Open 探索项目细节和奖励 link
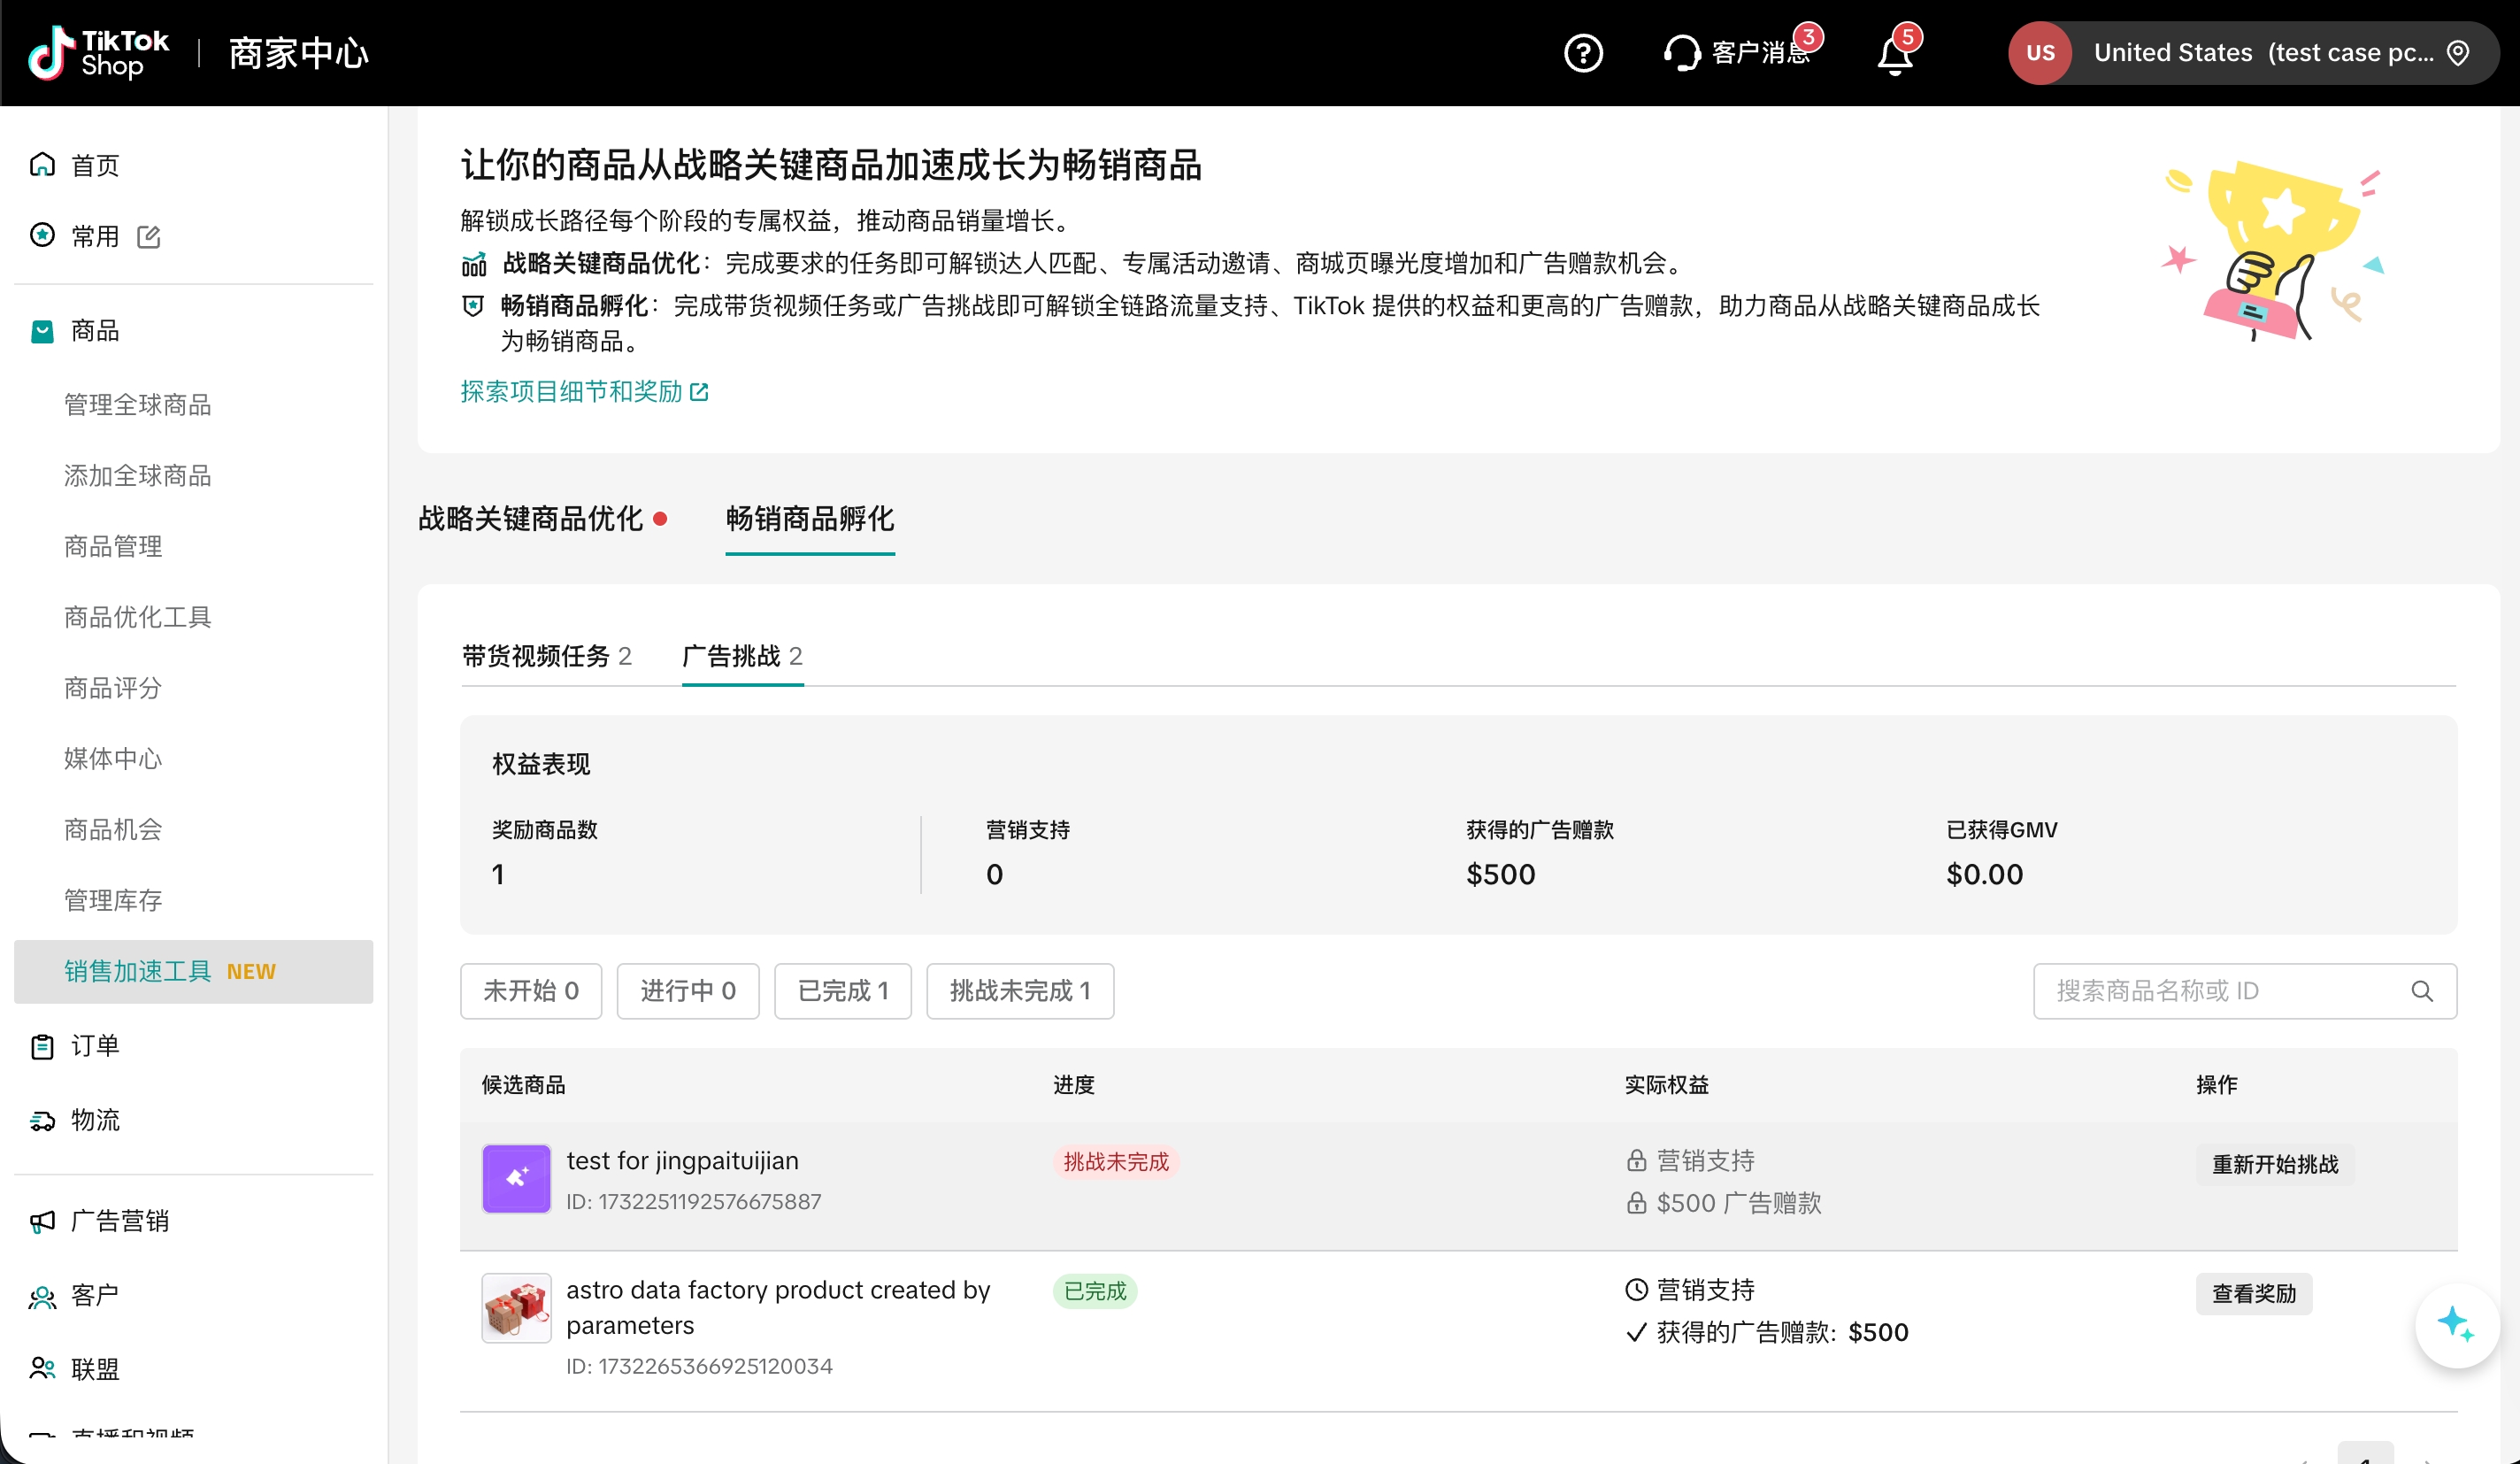Viewport: 2520px width, 1464px height. [x=584, y=392]
